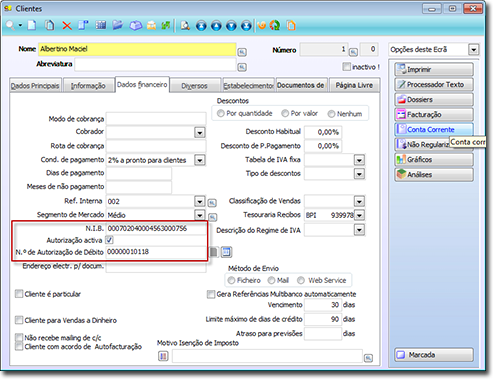Open Segmento de Mercado dropdown
This screenshot has width=496, height=383.
[200, 215]
